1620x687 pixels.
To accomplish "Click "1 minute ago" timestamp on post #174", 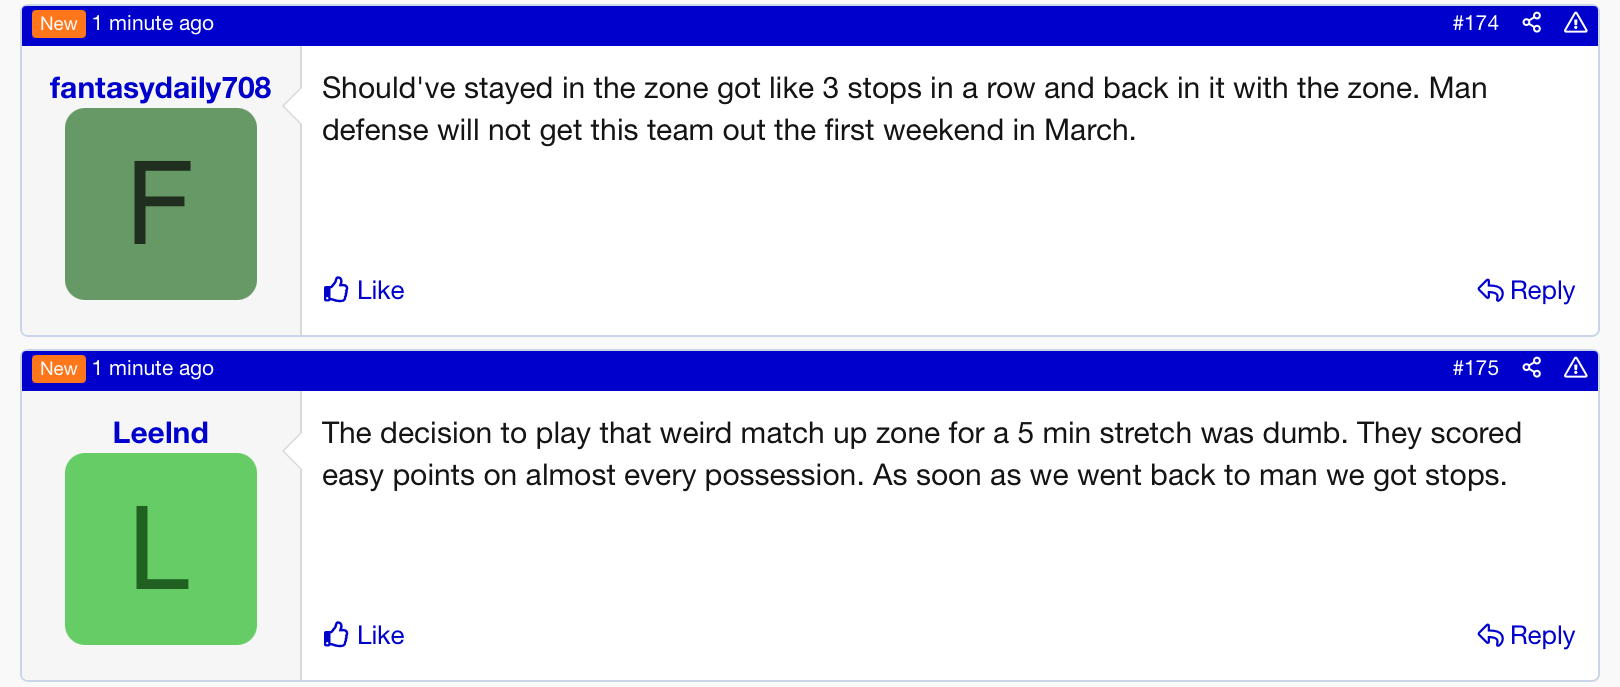I will tap(153, 23).
